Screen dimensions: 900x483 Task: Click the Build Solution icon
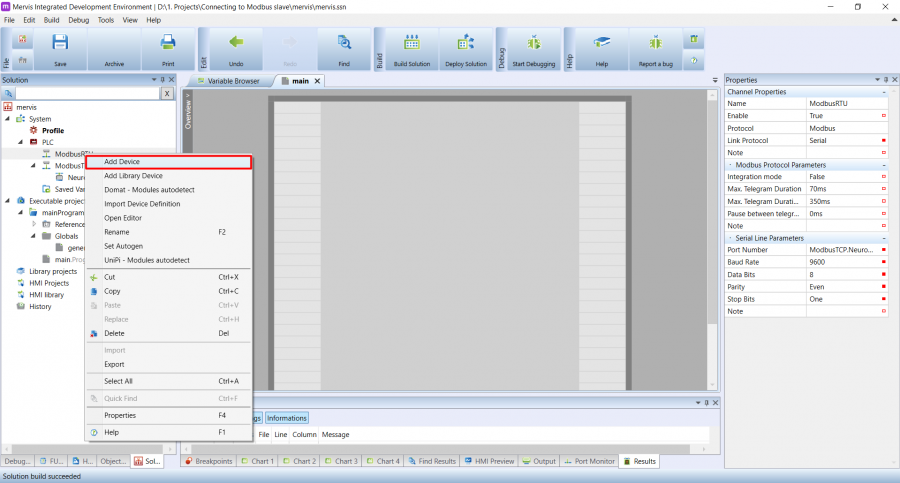point(411,44)
